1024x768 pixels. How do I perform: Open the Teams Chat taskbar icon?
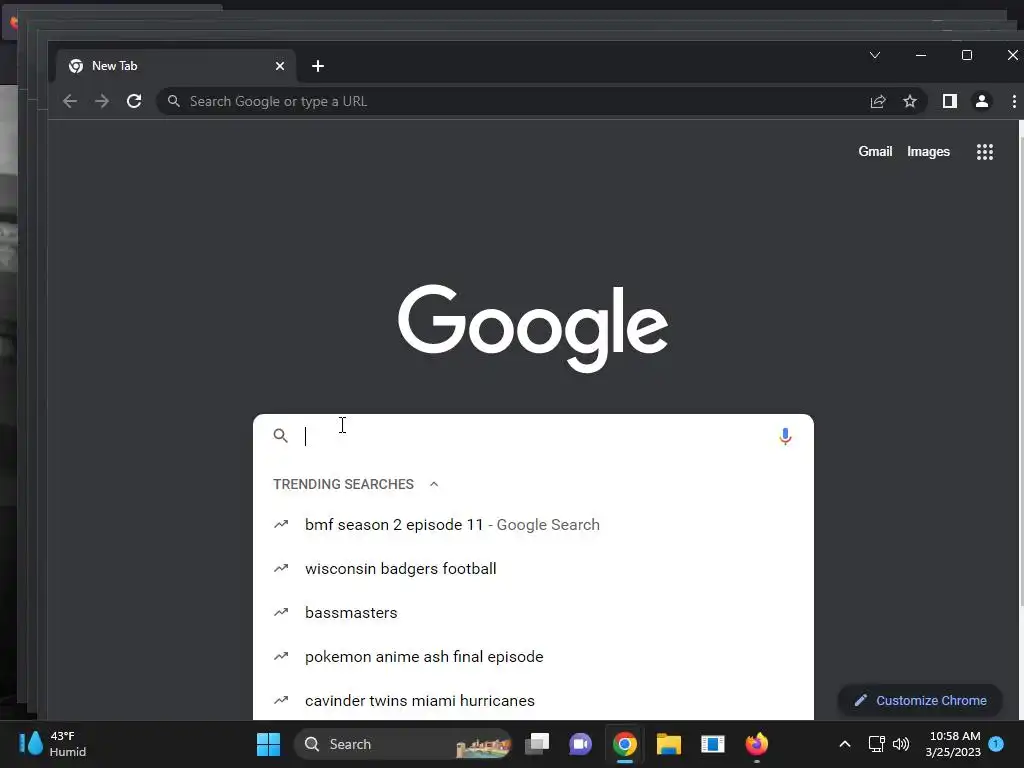coord(581,744)
